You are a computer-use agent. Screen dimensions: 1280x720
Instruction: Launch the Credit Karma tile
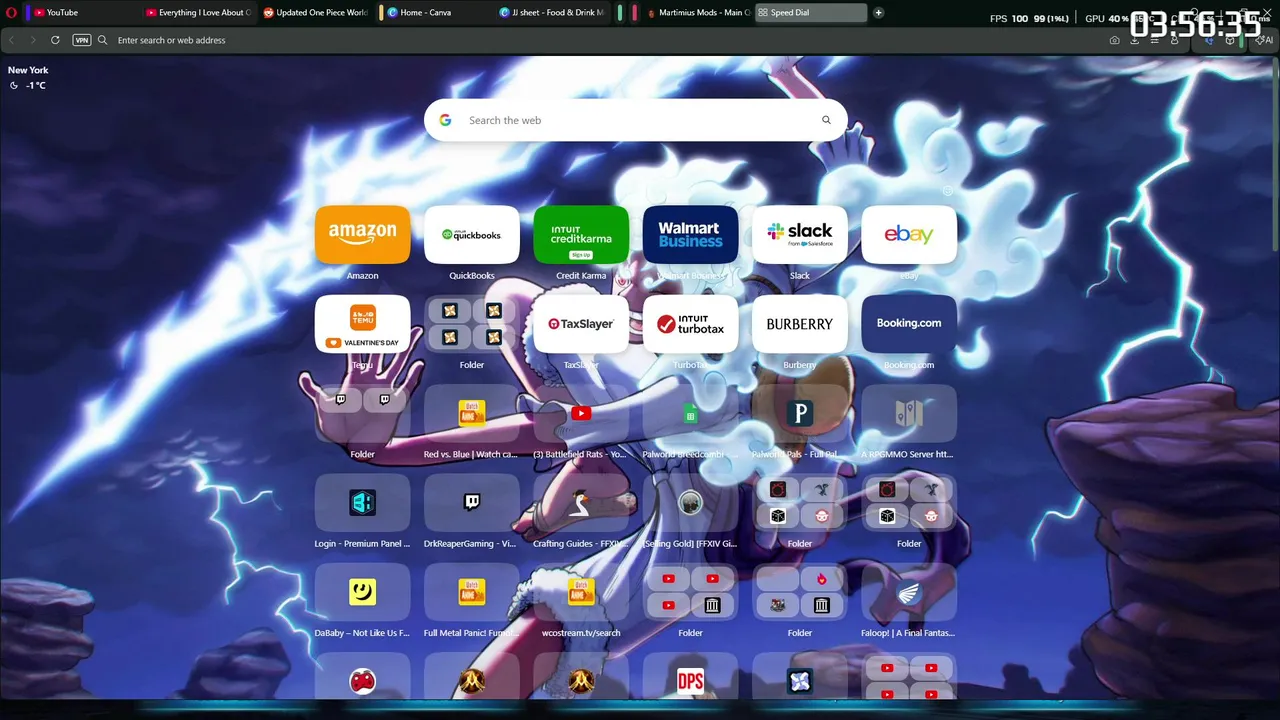pos(581,235)
